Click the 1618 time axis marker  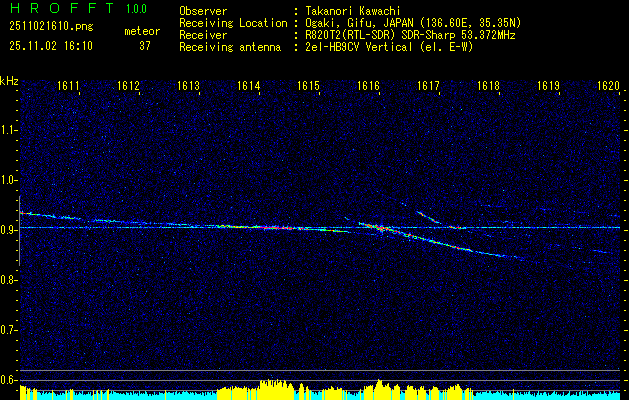pos(488,87)
